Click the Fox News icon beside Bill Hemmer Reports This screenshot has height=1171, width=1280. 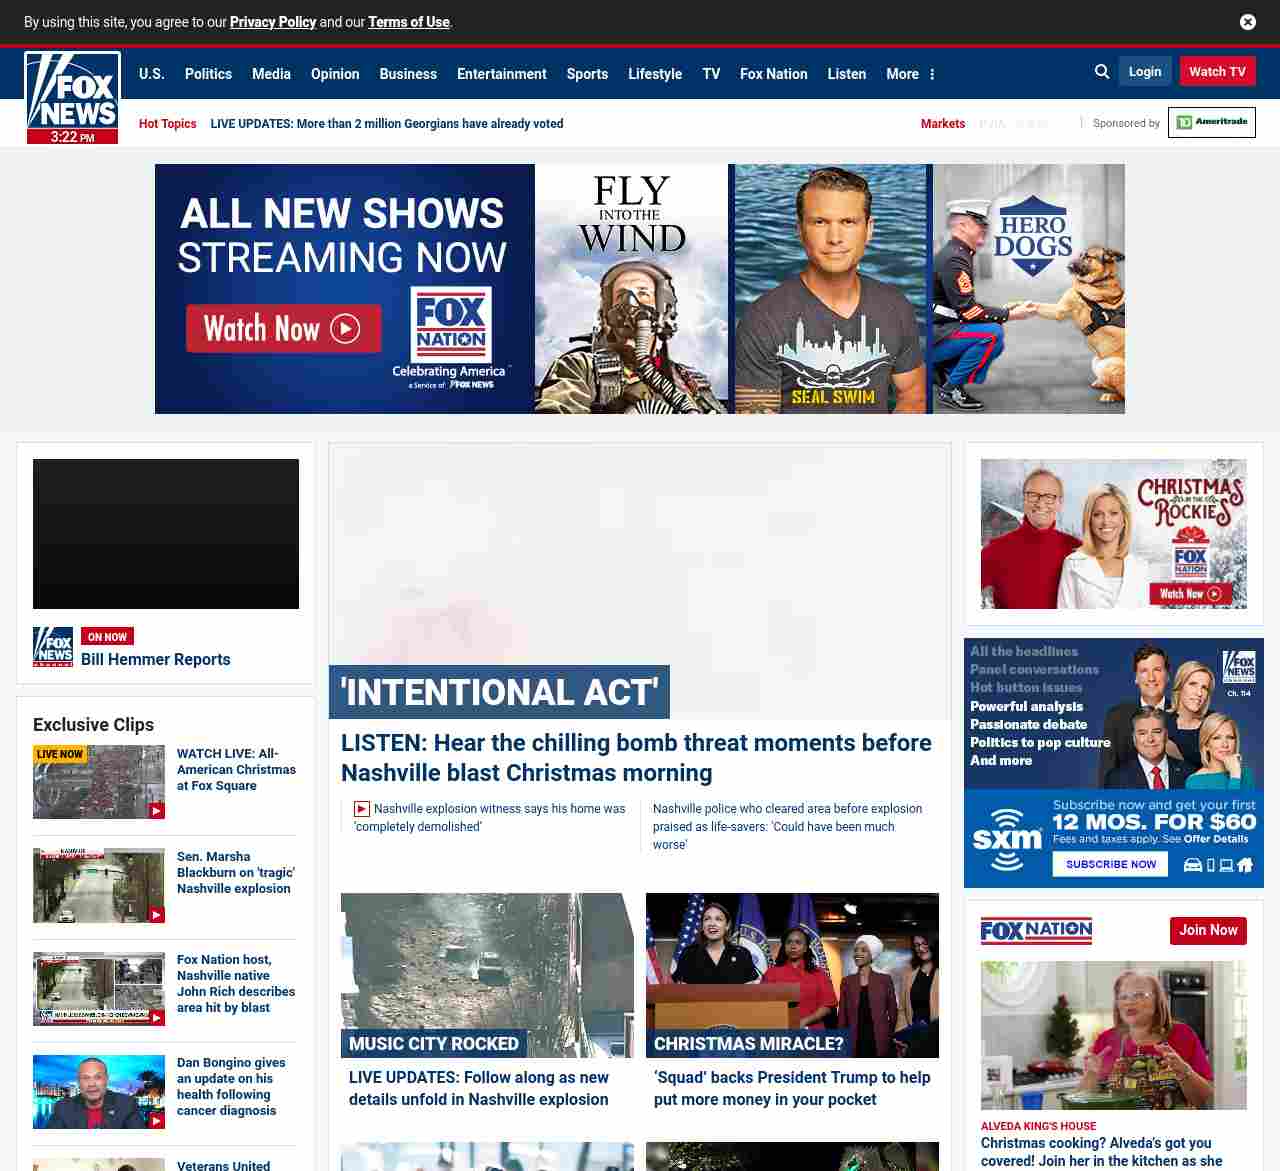coord(53,647)
